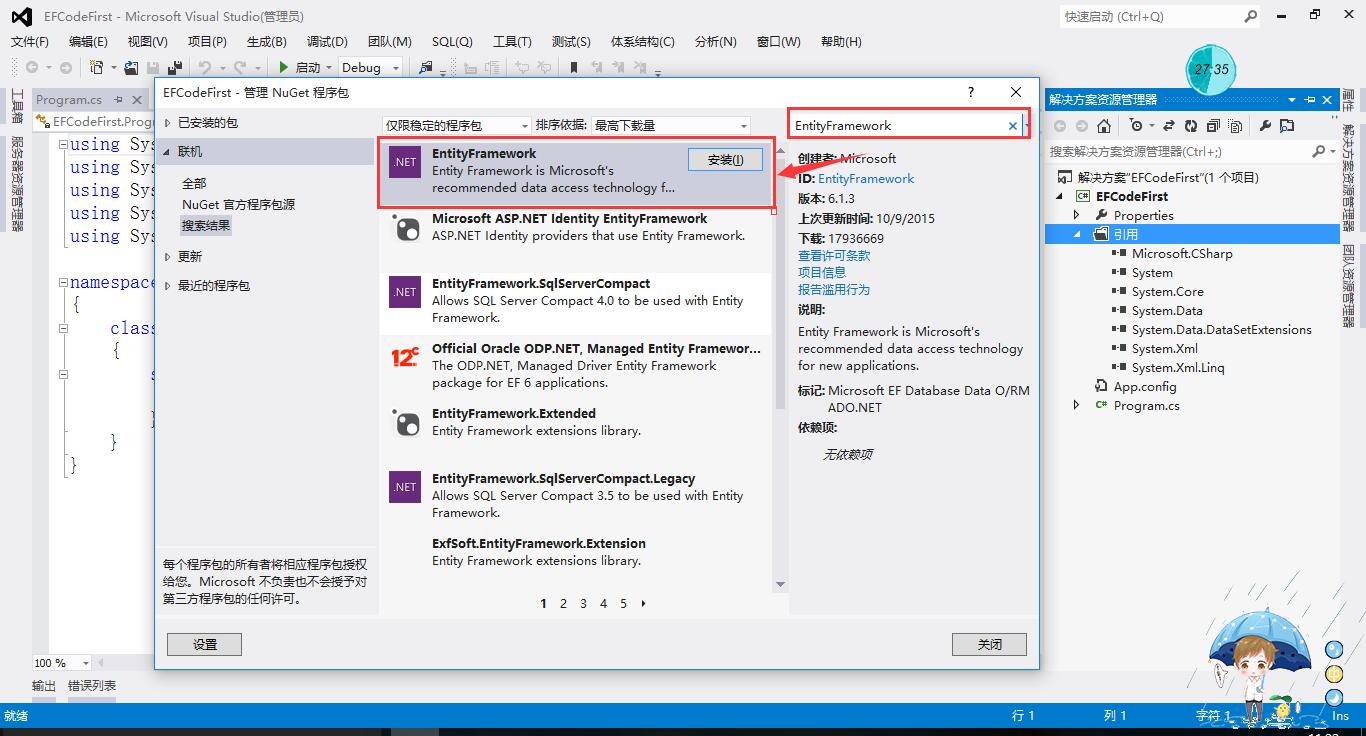
Task: Open the 帮助(H) menu
Action: [841, 41]
